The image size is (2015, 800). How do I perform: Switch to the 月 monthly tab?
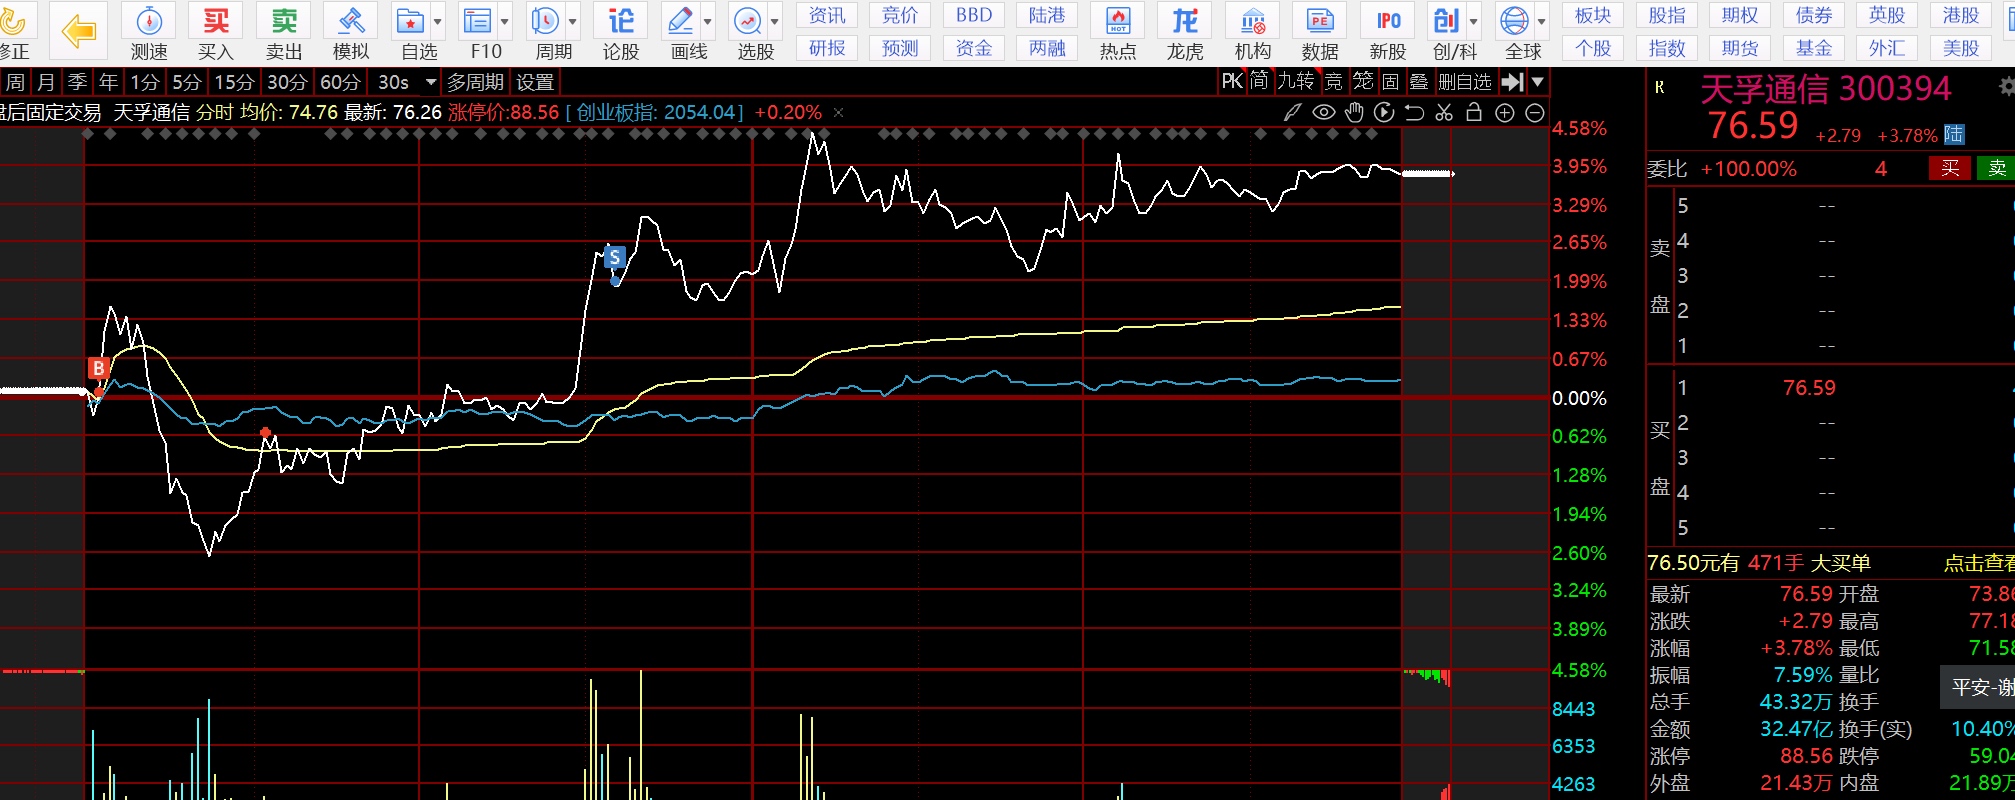[45, 82]
